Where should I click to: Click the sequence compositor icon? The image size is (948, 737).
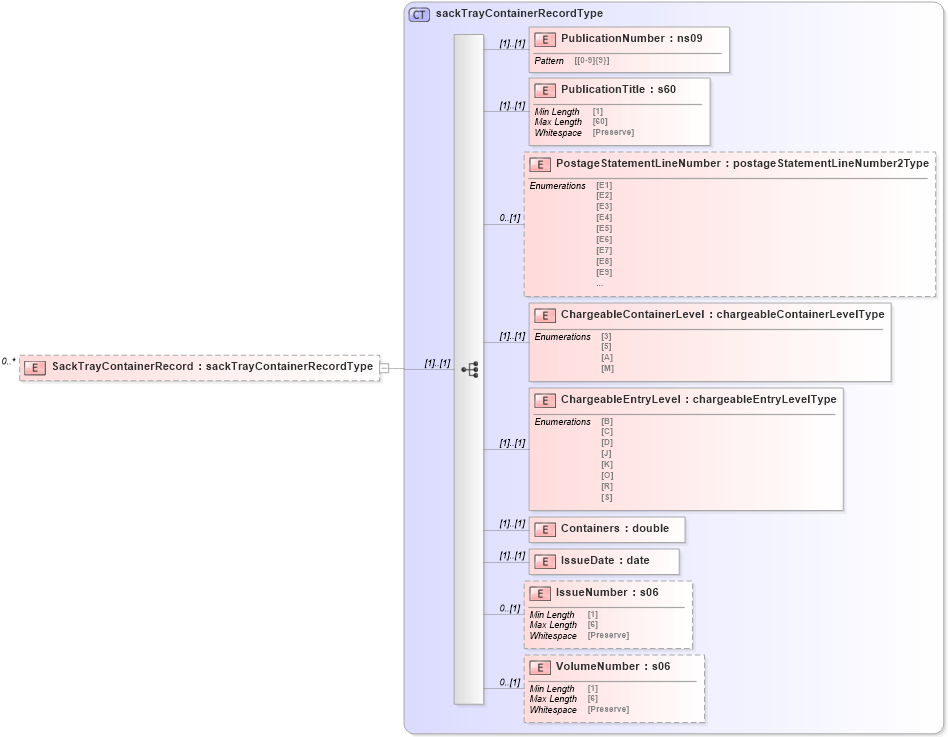click(469, 370)
